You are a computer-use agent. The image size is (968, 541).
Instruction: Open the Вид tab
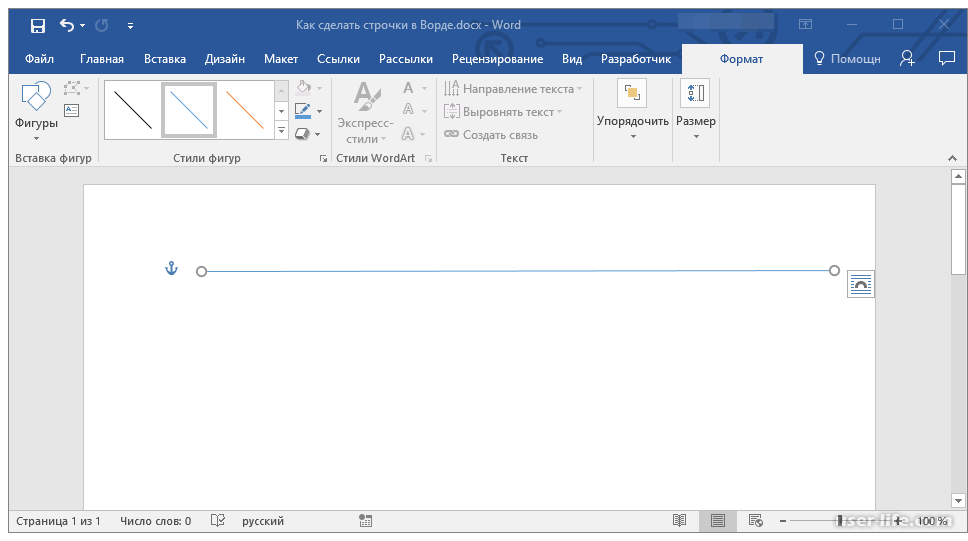[x=572, y=59]
